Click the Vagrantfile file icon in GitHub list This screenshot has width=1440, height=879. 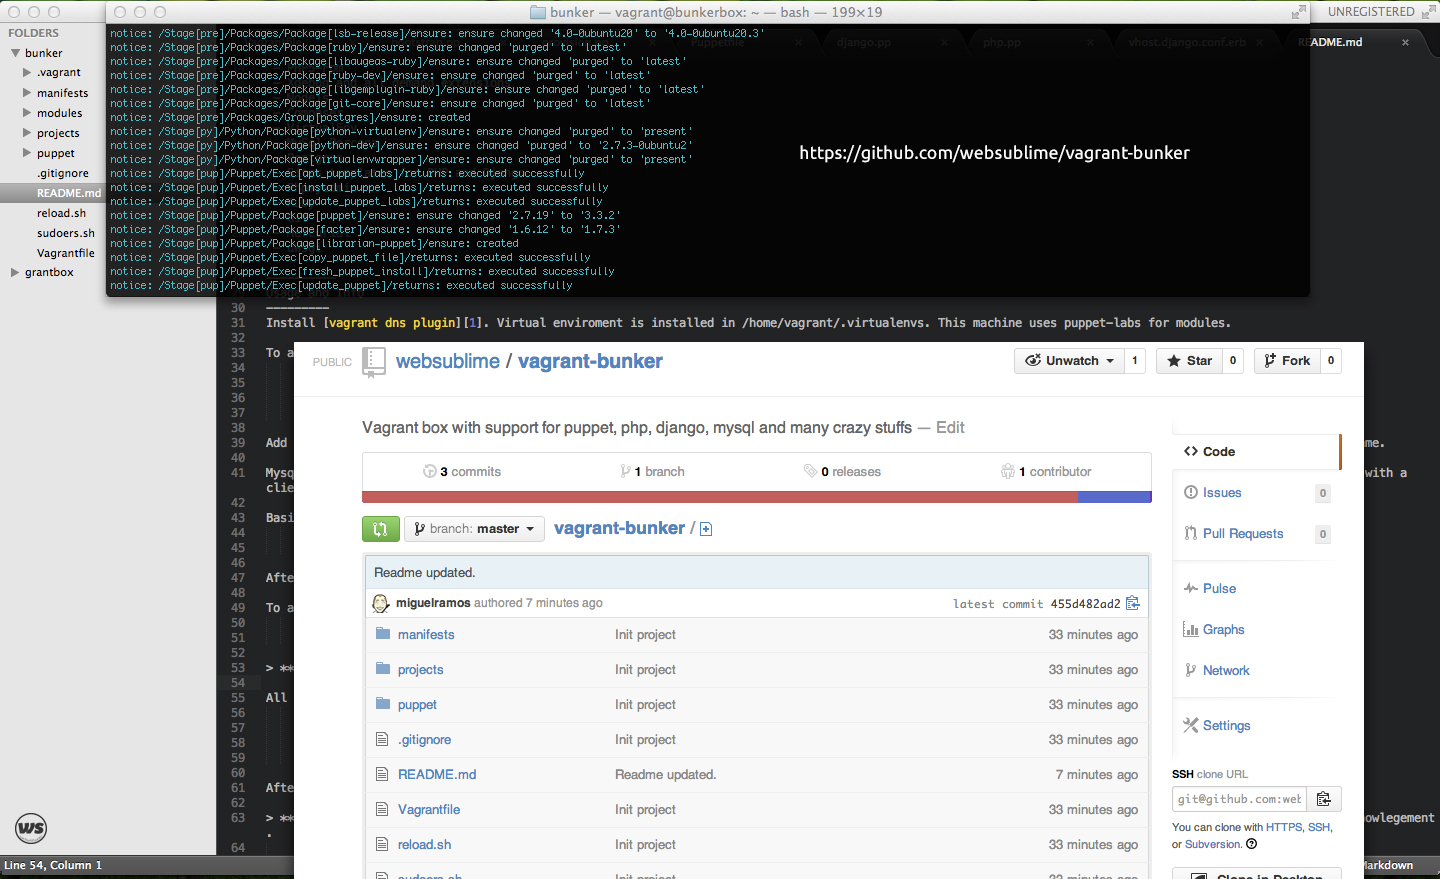coord(382,809)
